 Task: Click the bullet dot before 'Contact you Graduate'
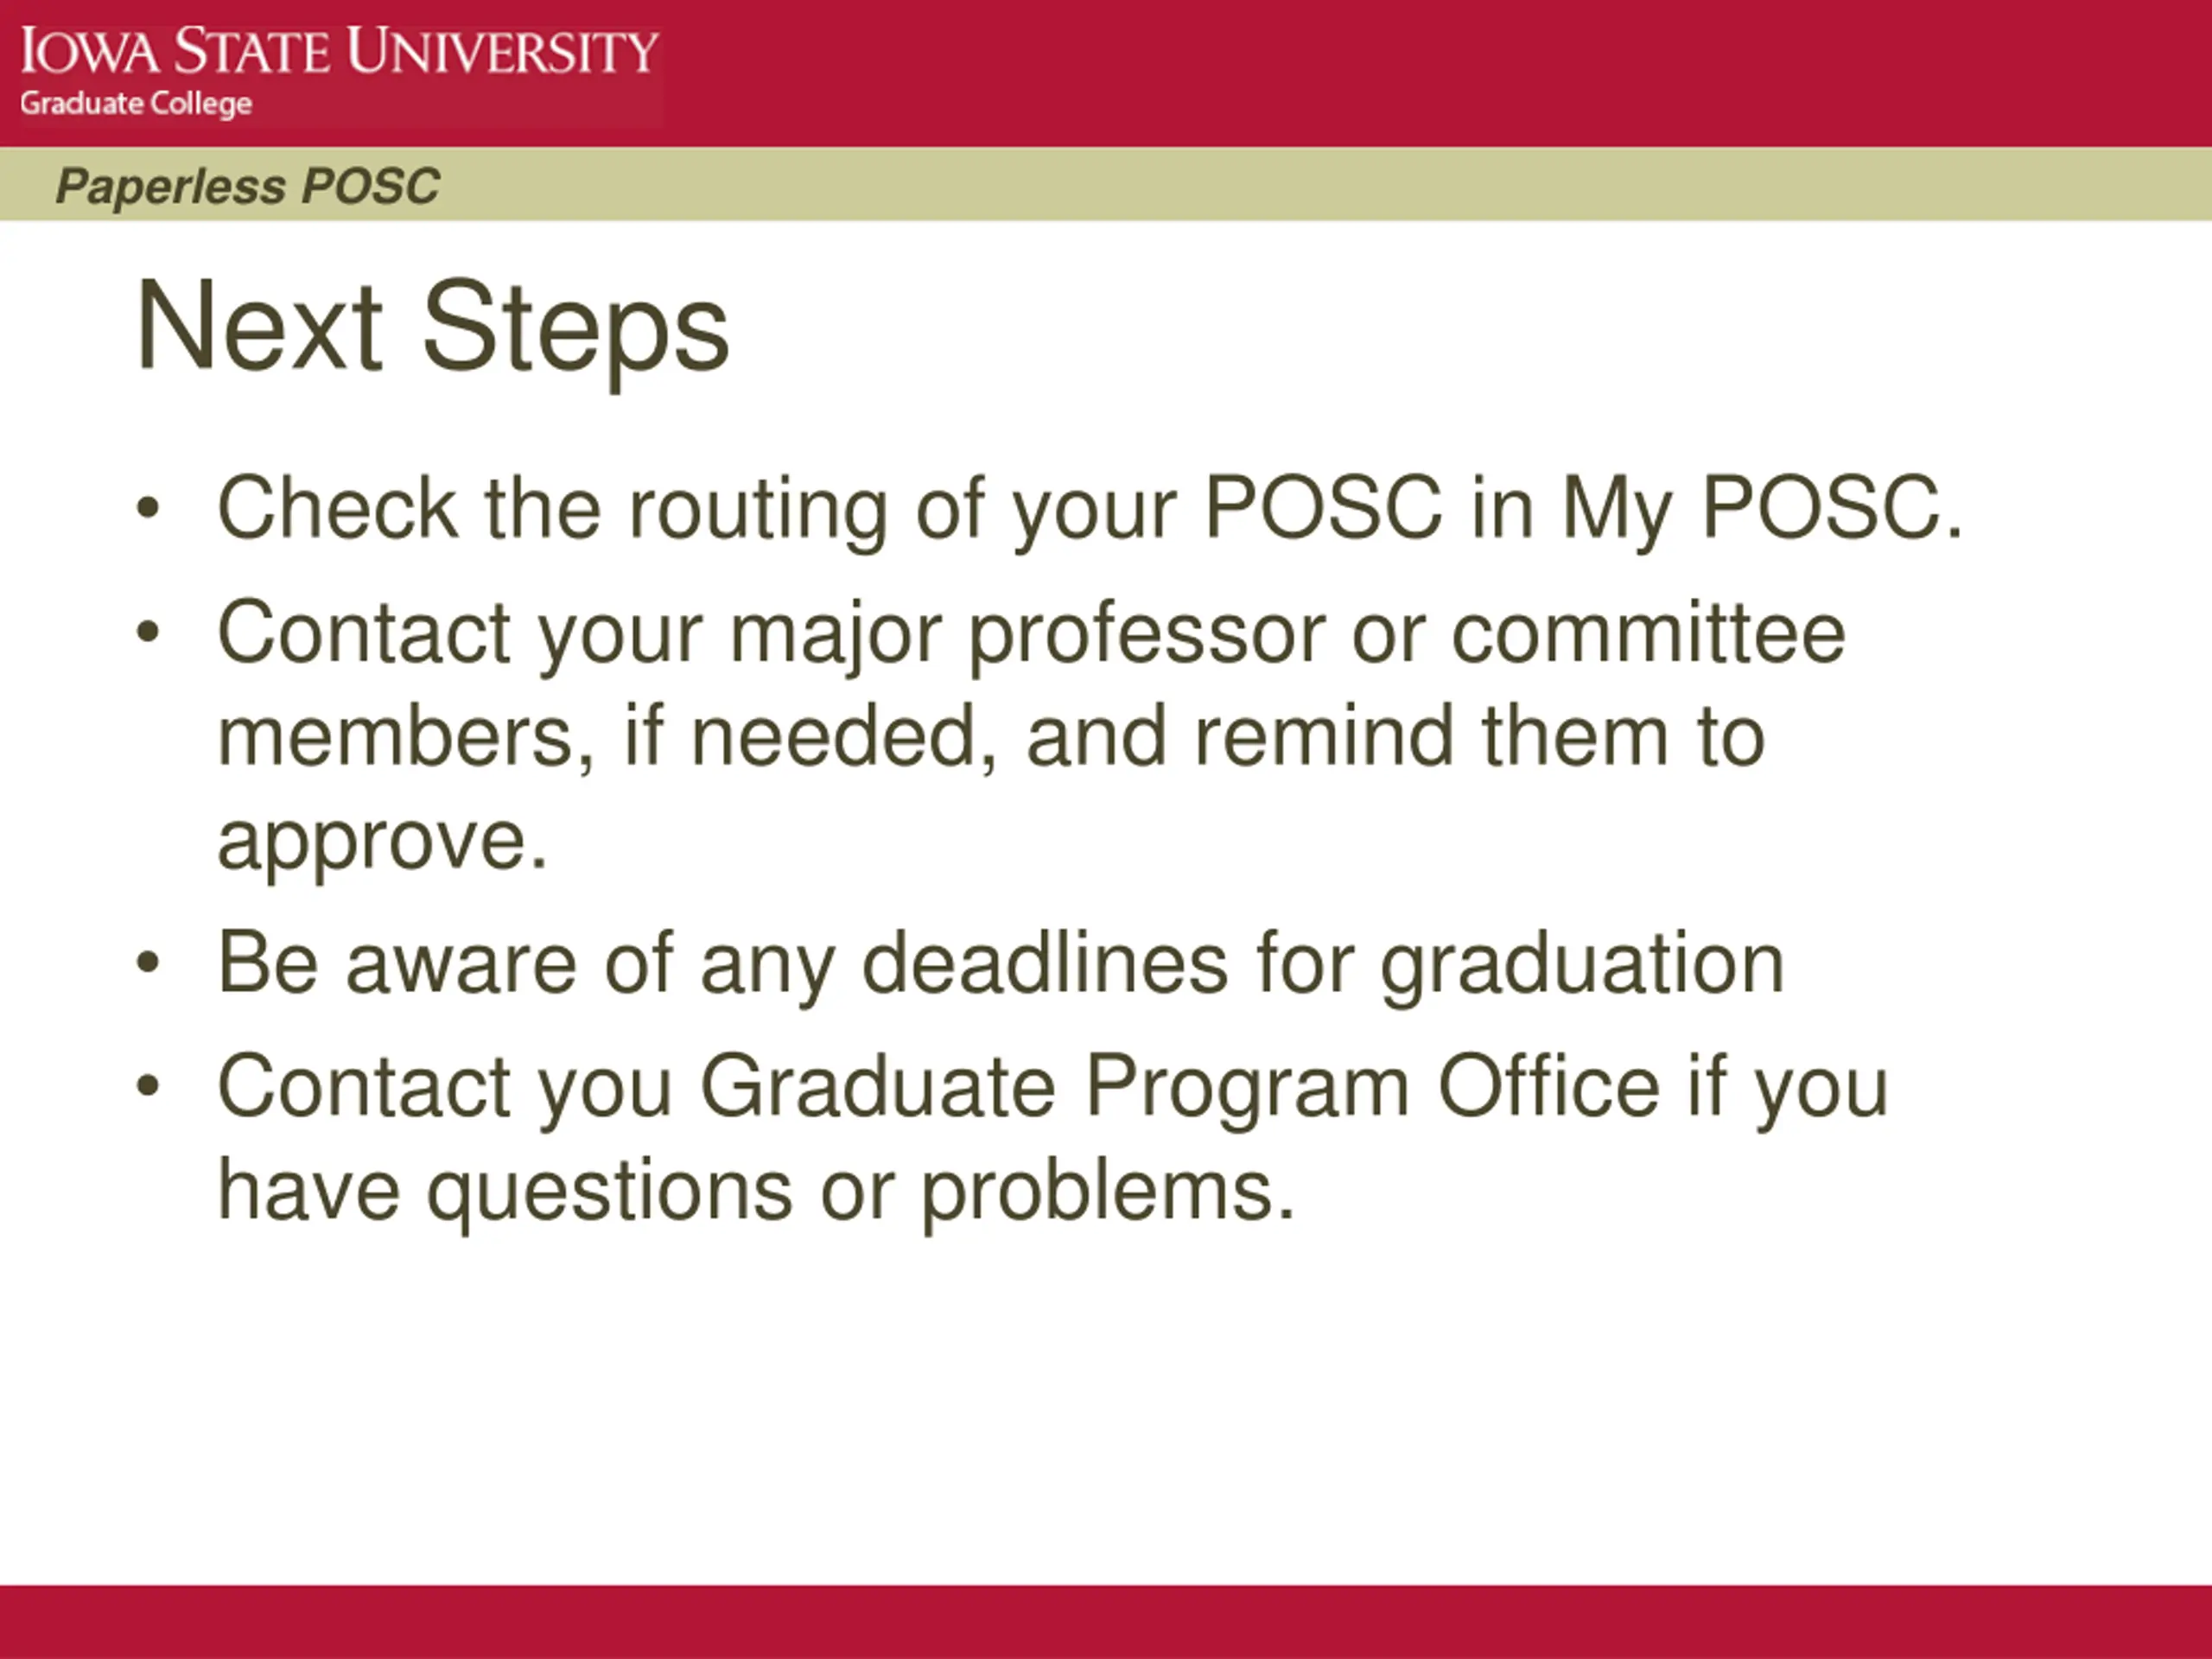(x=148, y=1085)
